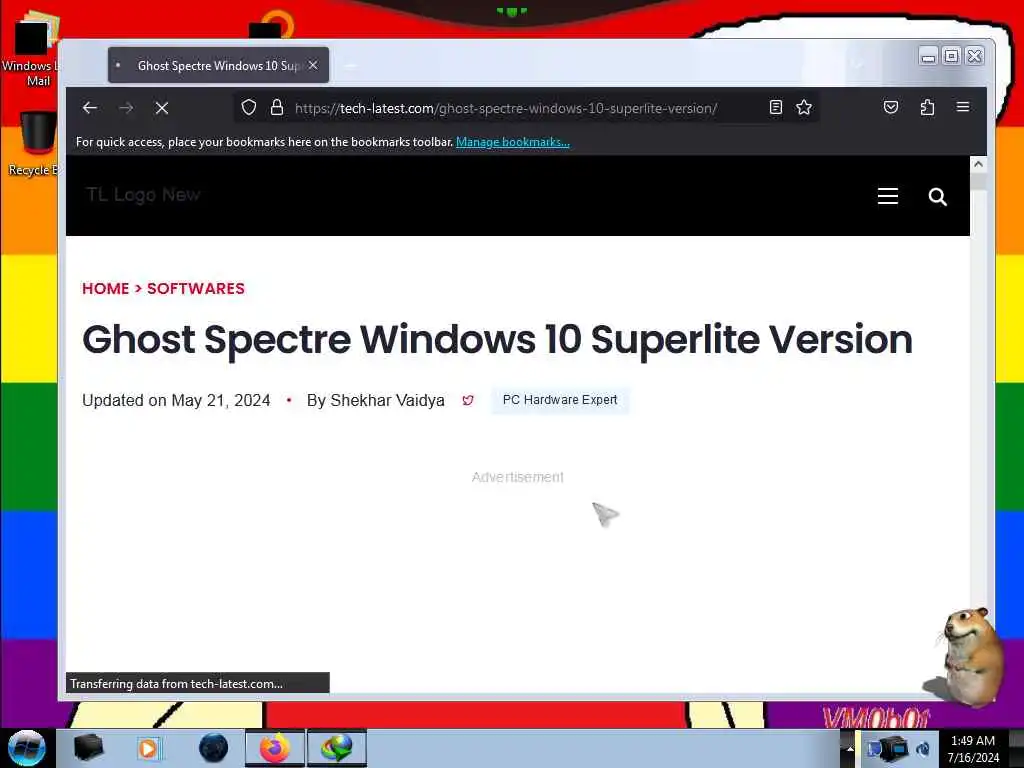The image size is (1024, 768).
Task: Click the address bar URL
Action: [x=505, y=108]
